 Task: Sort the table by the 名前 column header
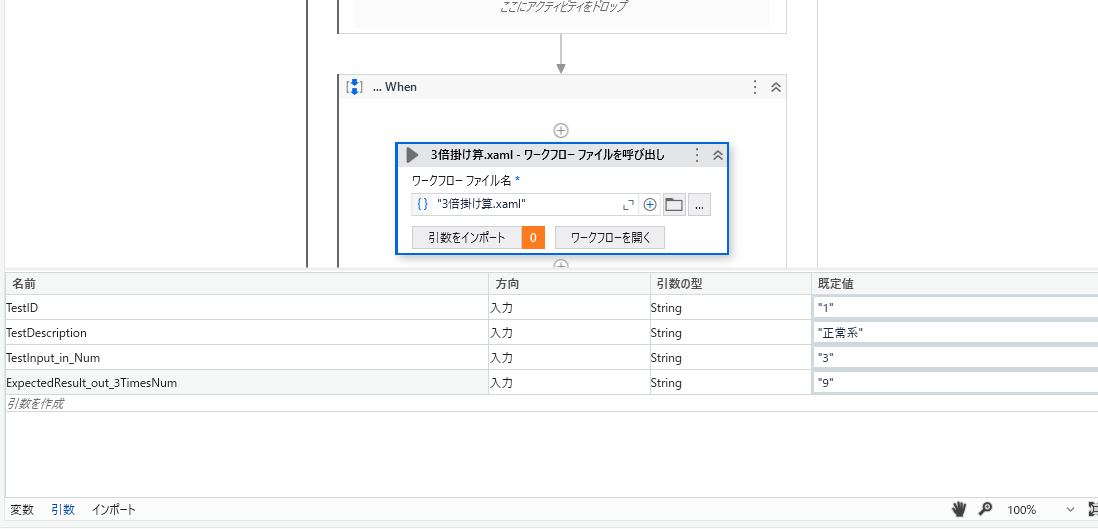coord(246,284)
